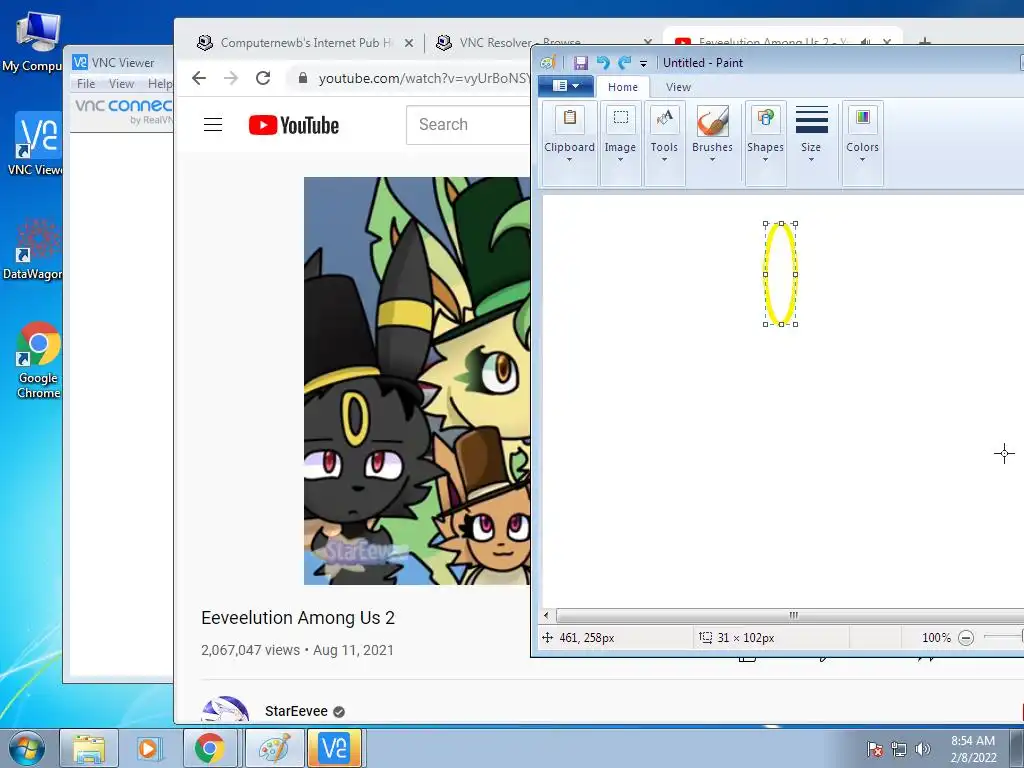Click the StarEevee channel avatar

pyautogui.click(x=225, y=710)
